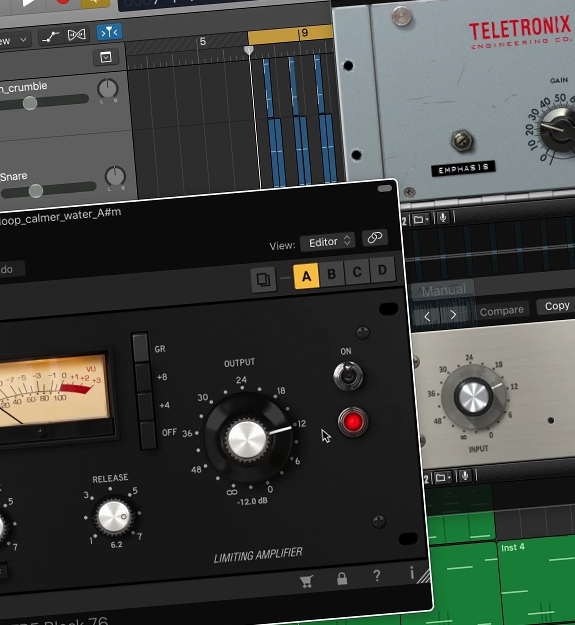The height and width of the screenshot is (625, 575).
Task: Select the +4 meter button
Action: [146, 406]
